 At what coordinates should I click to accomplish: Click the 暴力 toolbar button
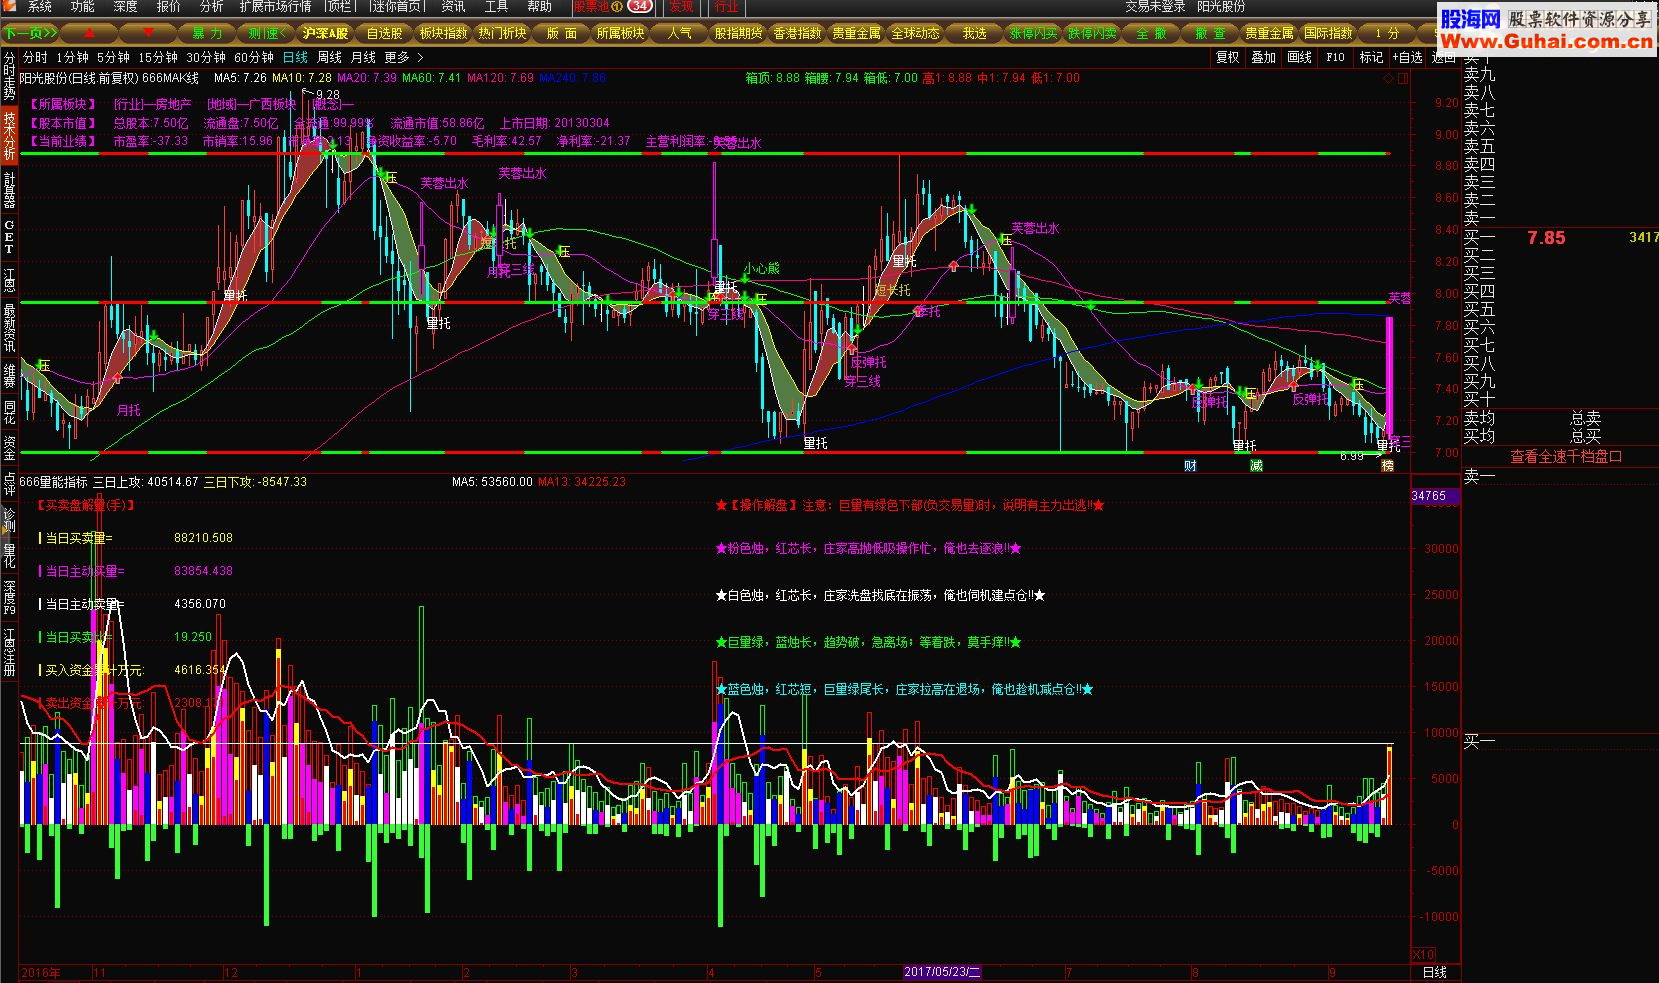(208, 33)
